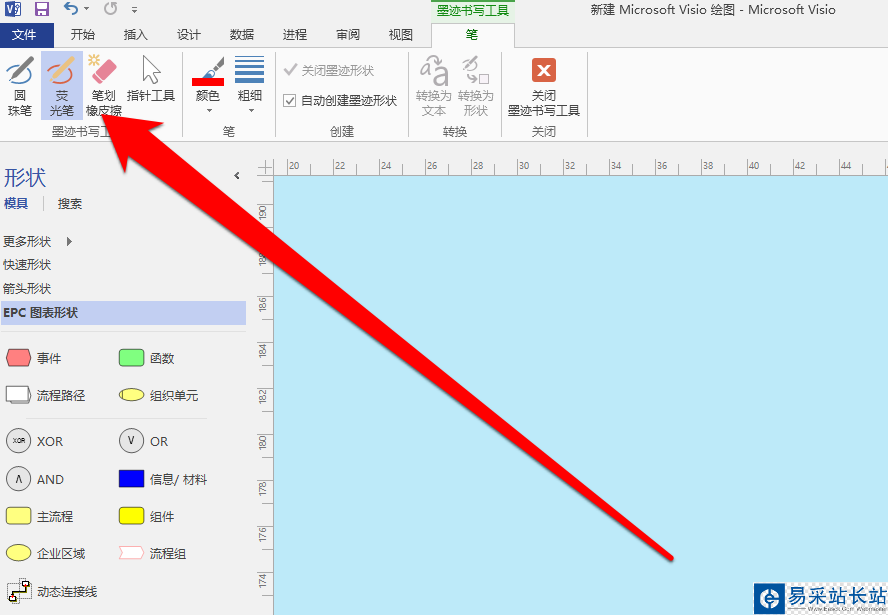Pick the Component (组件) shape

(x=147, y=516)
